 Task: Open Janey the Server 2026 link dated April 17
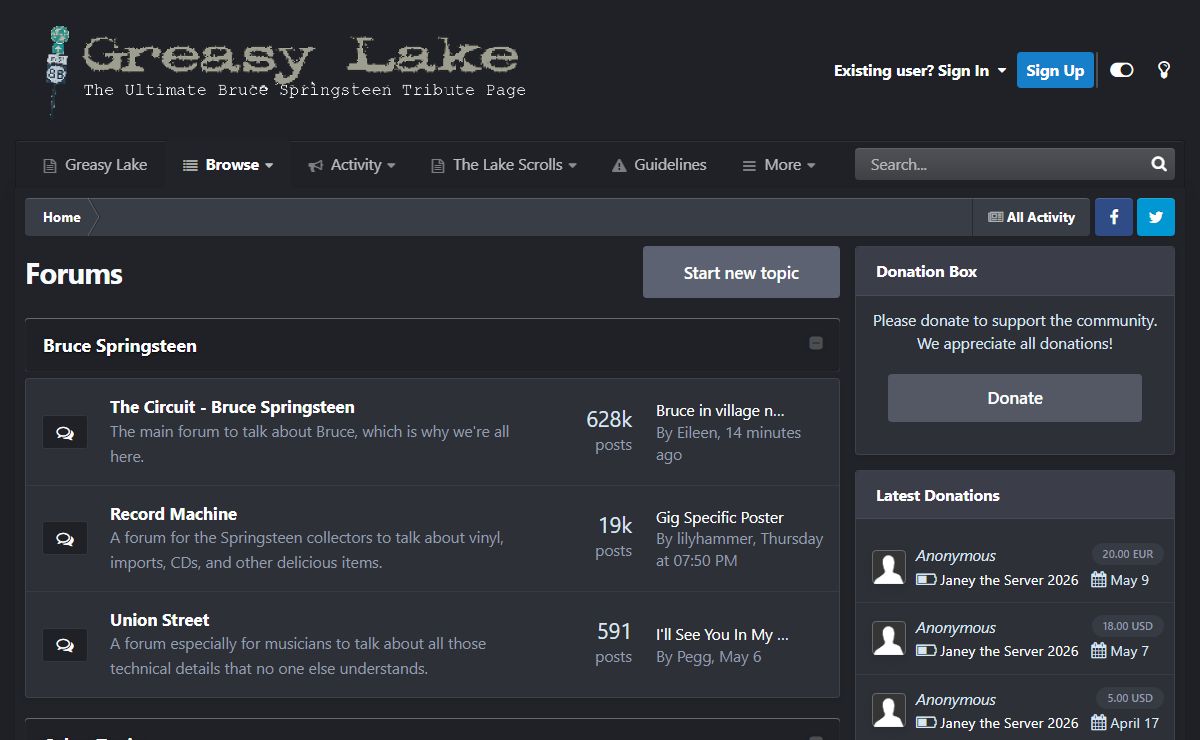coord(1009,723)
